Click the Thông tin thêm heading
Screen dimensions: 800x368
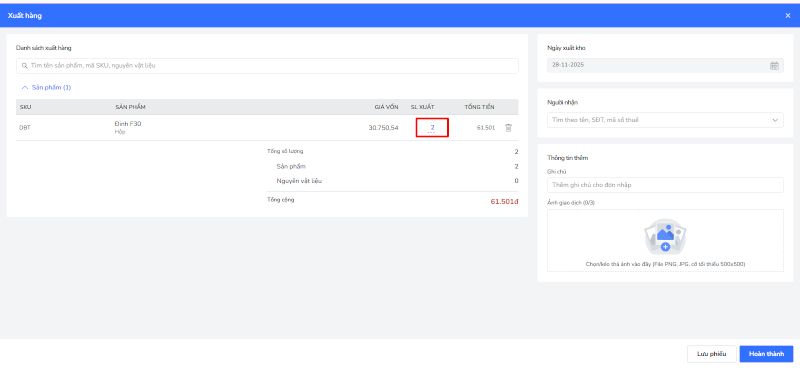coord(567,158)
